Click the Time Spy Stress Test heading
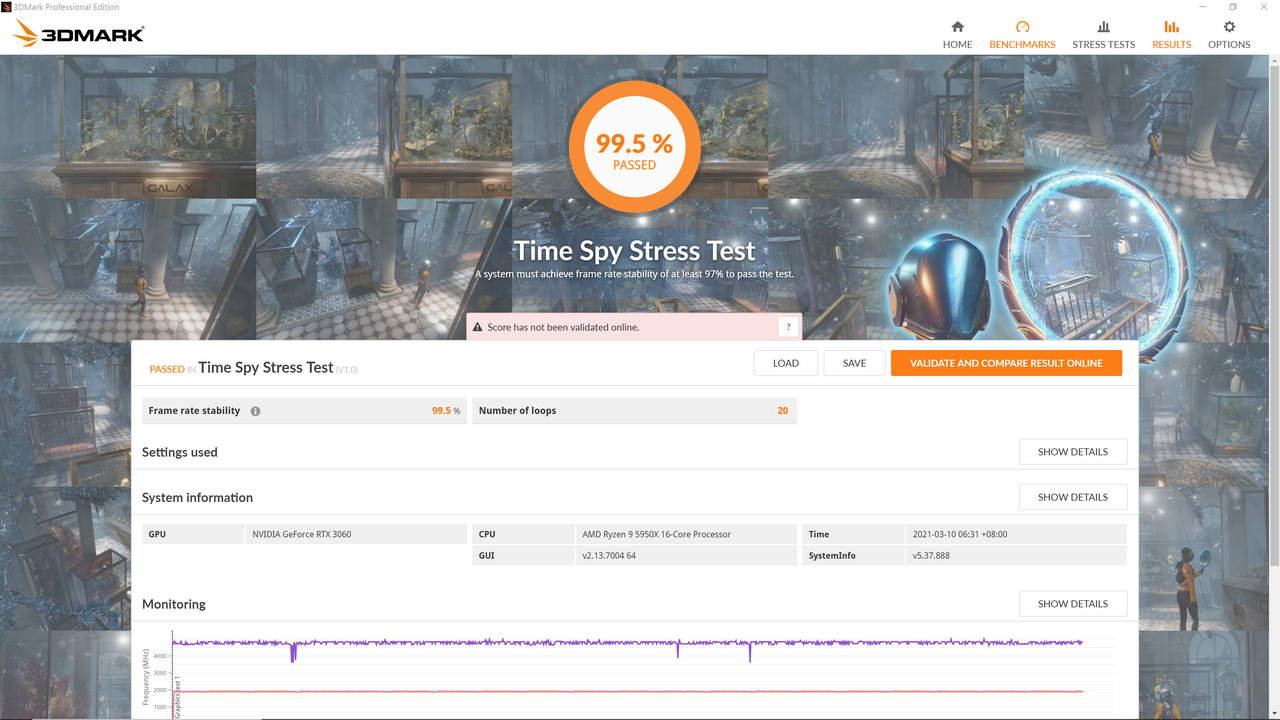This screenshot has height=720, width=1280. pyautogui.click(x=634, y=250)
